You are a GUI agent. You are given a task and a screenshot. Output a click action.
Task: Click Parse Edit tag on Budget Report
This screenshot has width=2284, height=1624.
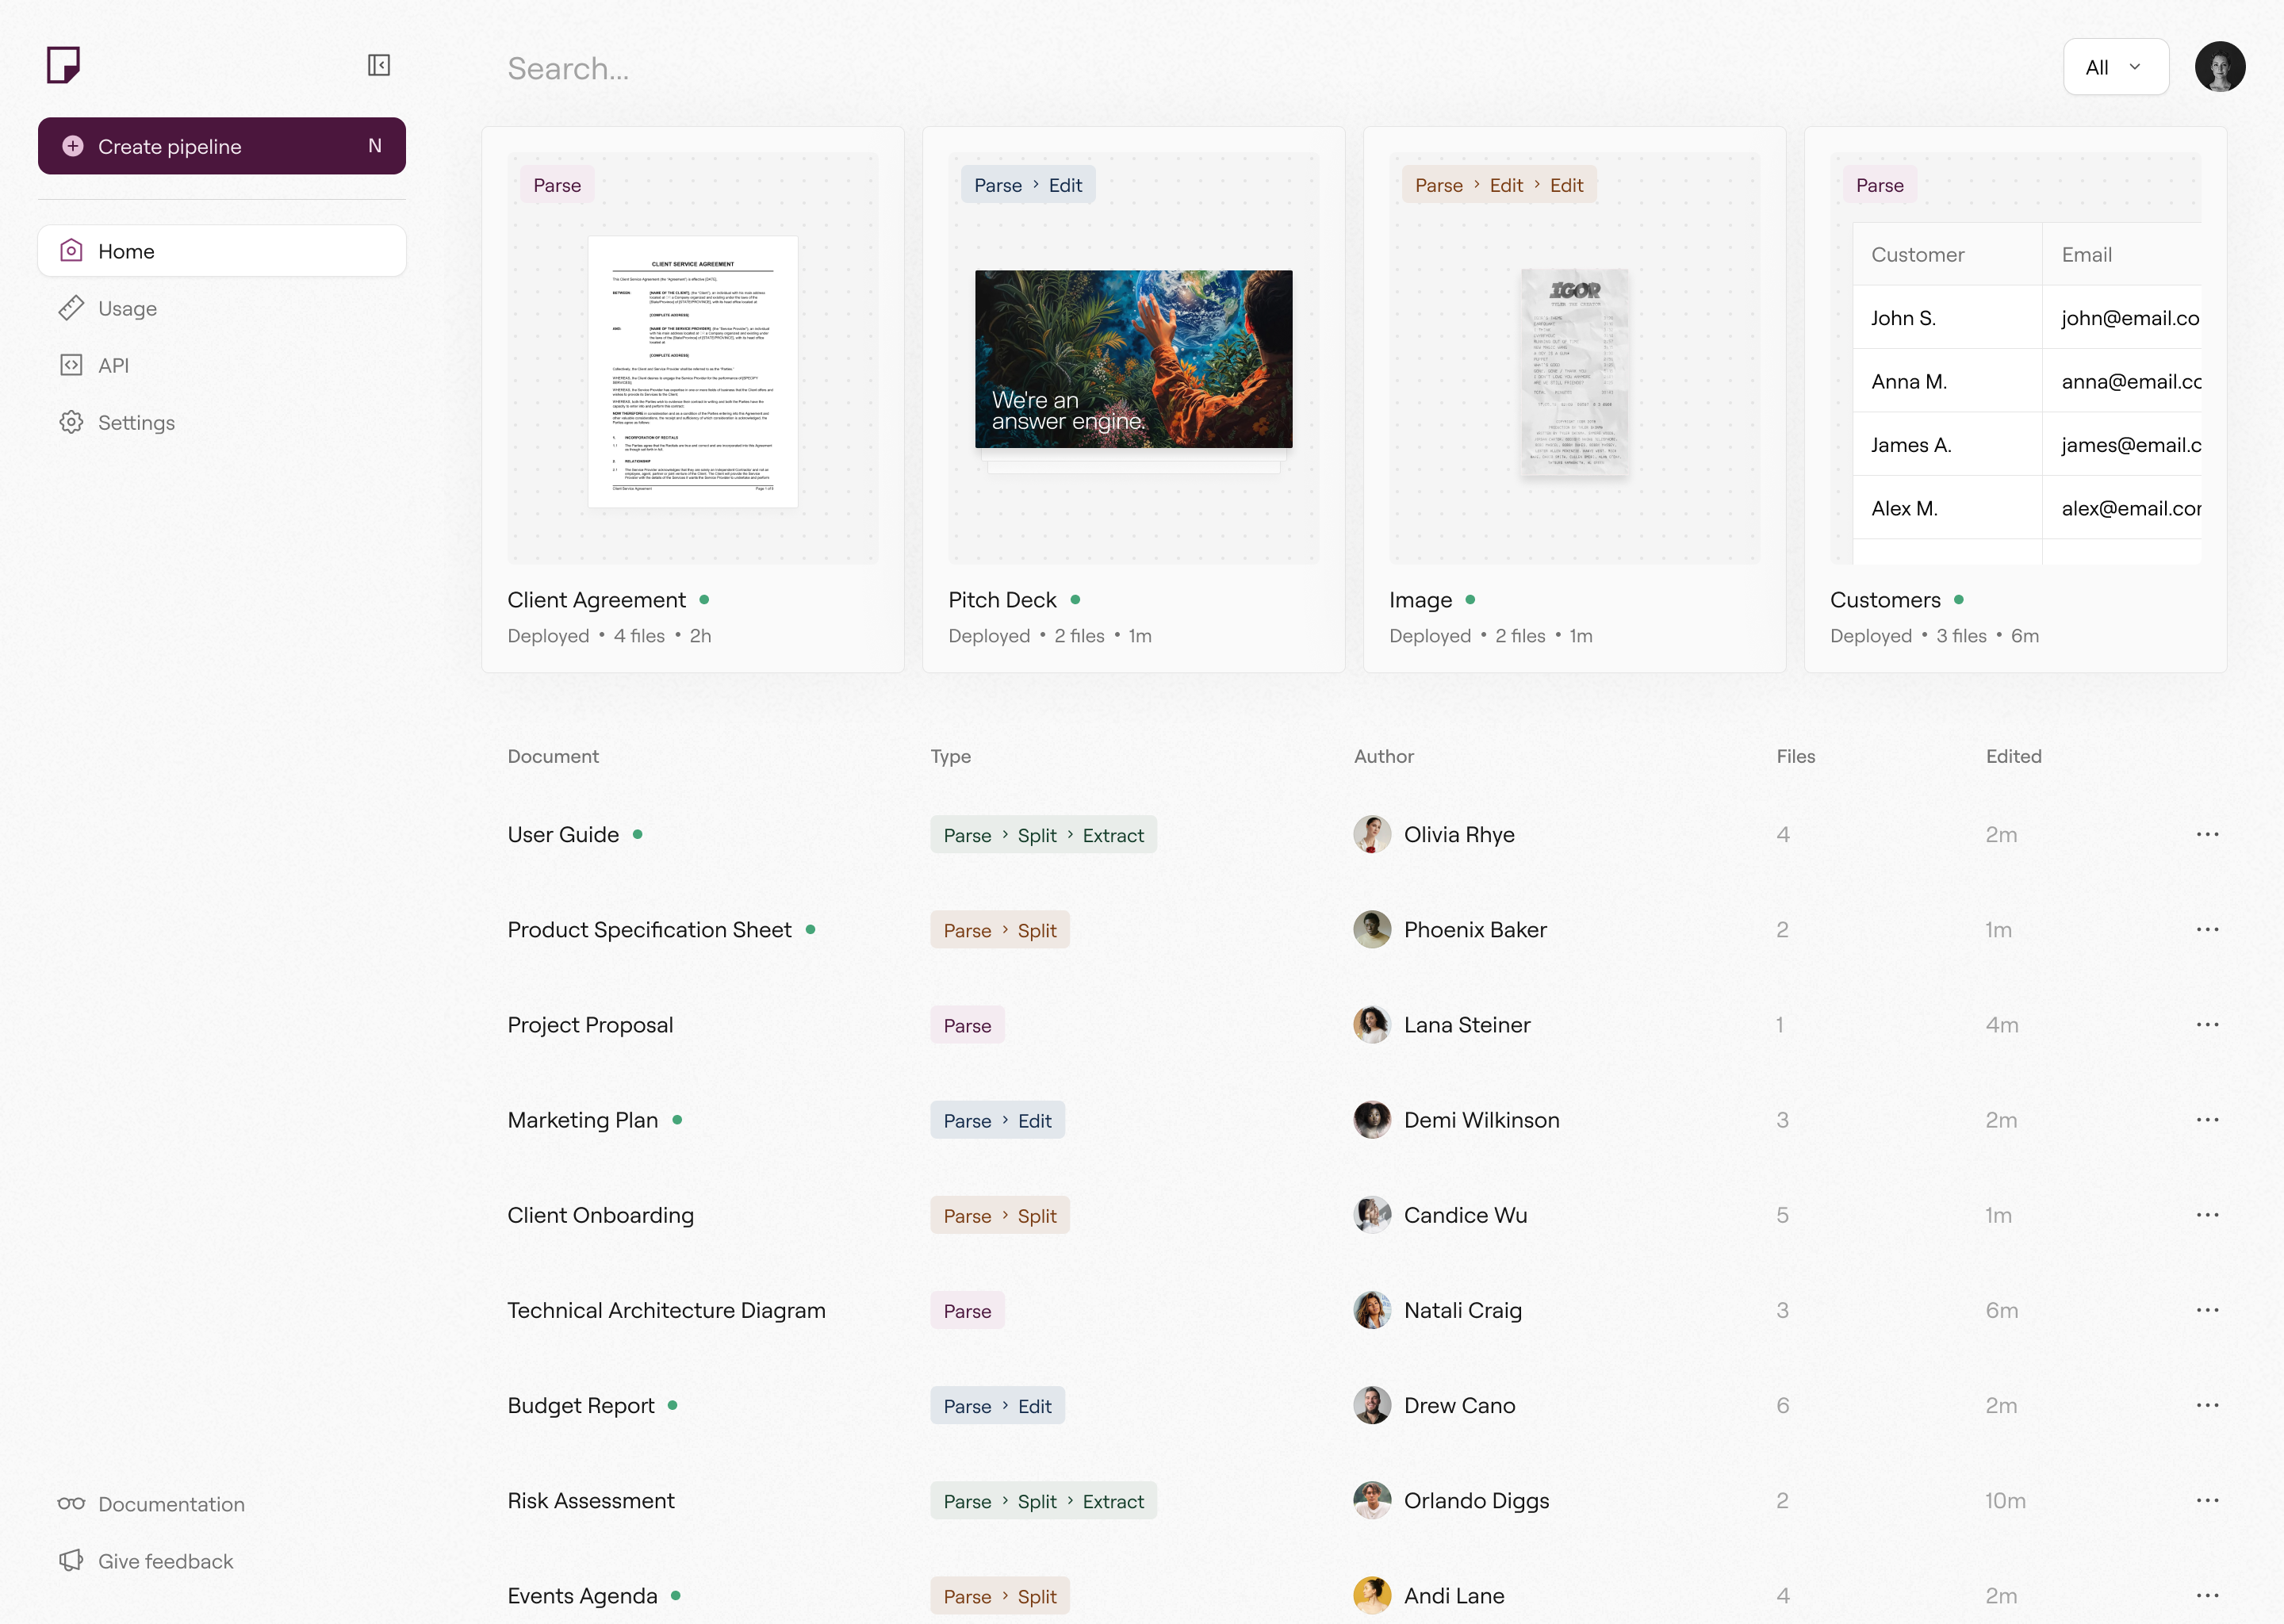(x=997, y=1406)
